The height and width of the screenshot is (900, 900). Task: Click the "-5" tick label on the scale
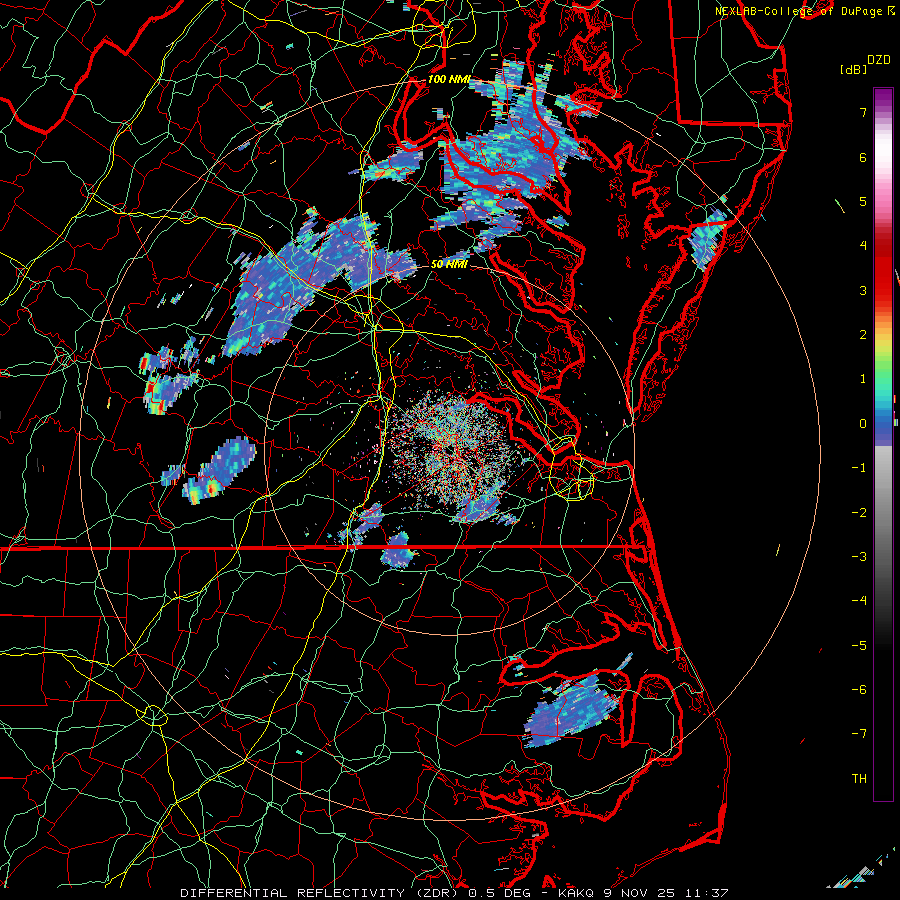[859, 646]
